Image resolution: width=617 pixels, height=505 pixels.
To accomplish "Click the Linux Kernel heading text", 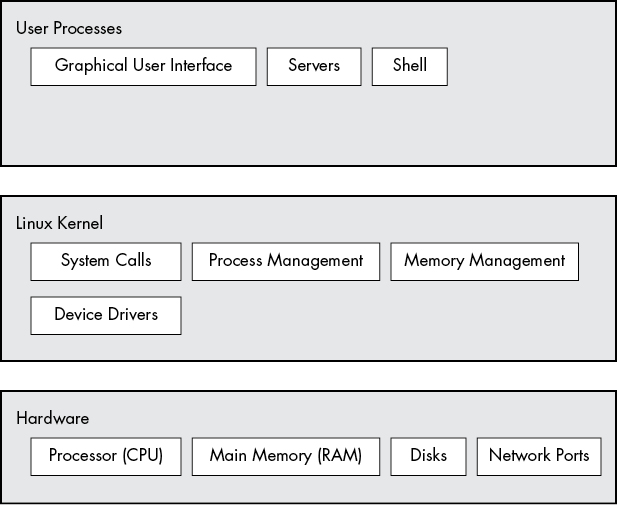I will pyautogui.click(x=59, y=223).
